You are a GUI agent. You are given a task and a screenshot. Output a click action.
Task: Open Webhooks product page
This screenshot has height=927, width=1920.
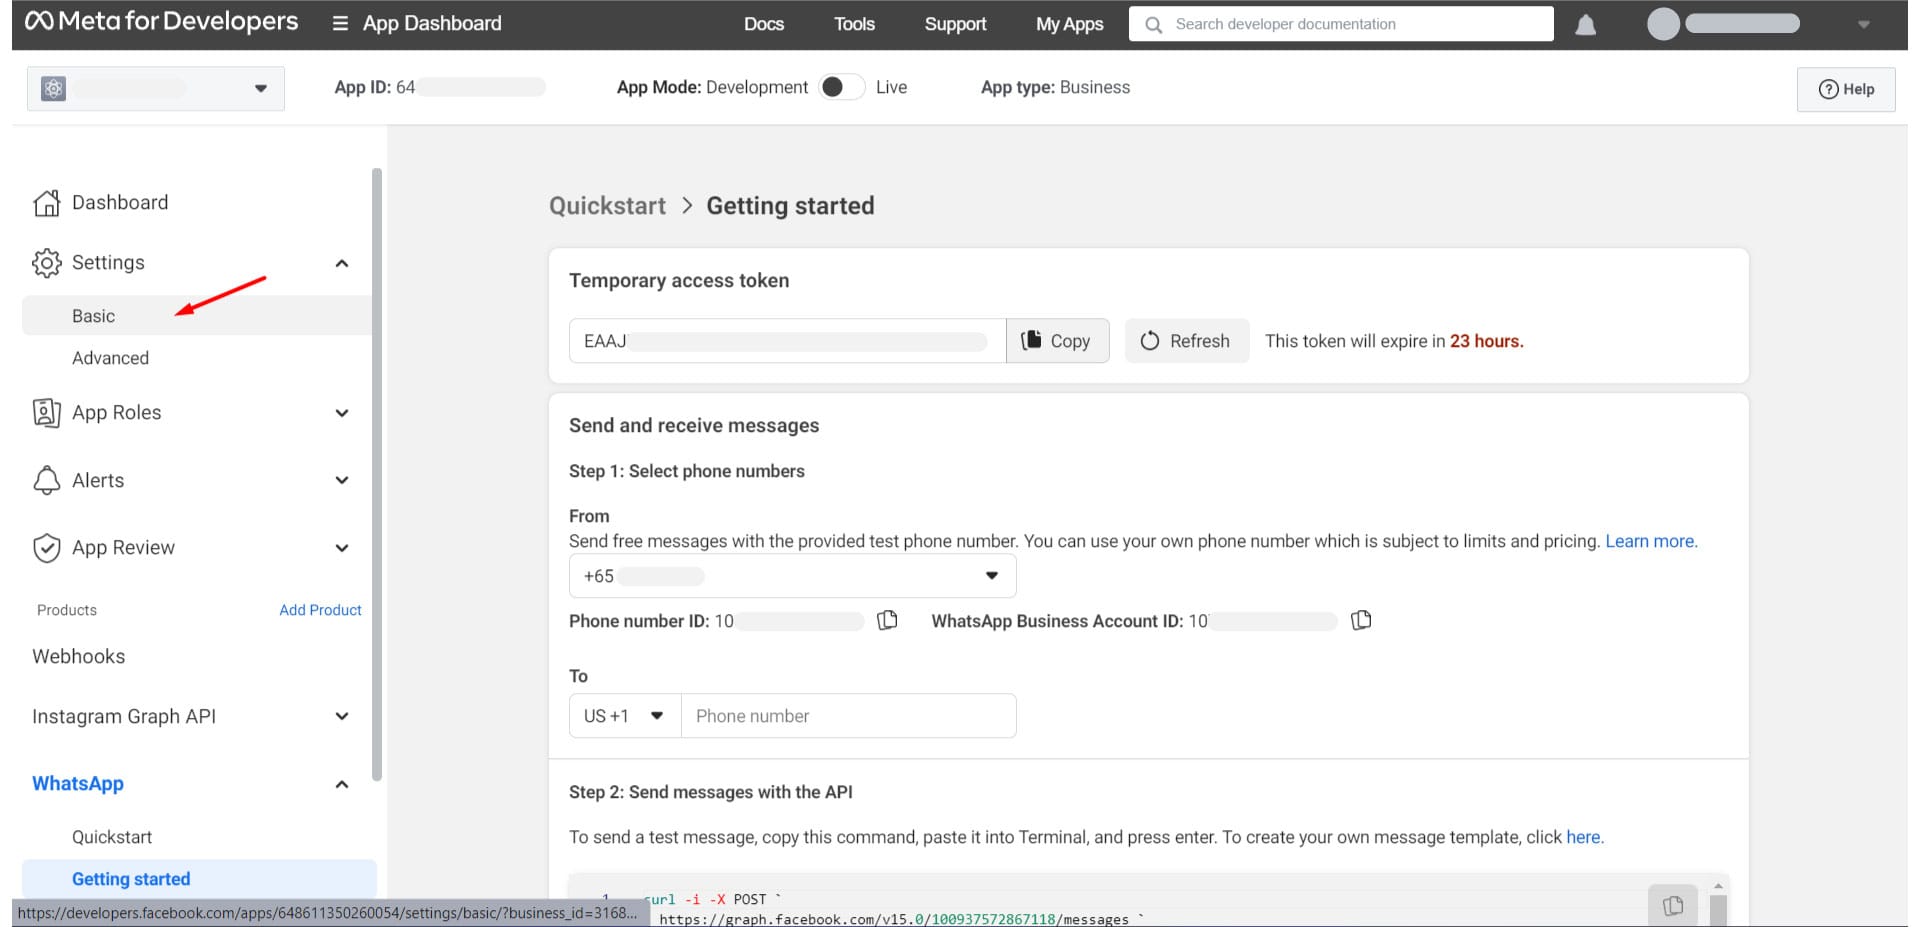point(79,656)
